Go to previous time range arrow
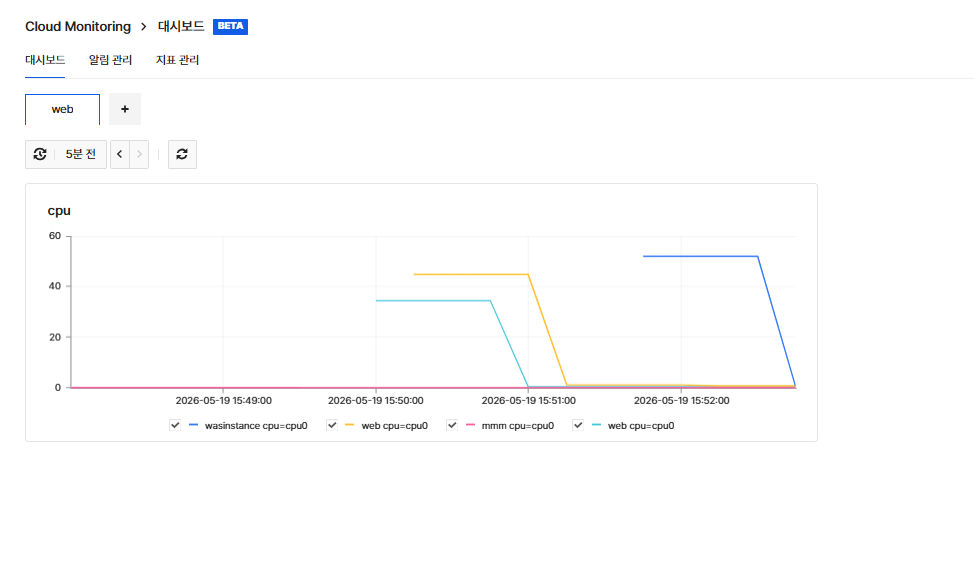 pyautogui.click(x=120, y=154)
